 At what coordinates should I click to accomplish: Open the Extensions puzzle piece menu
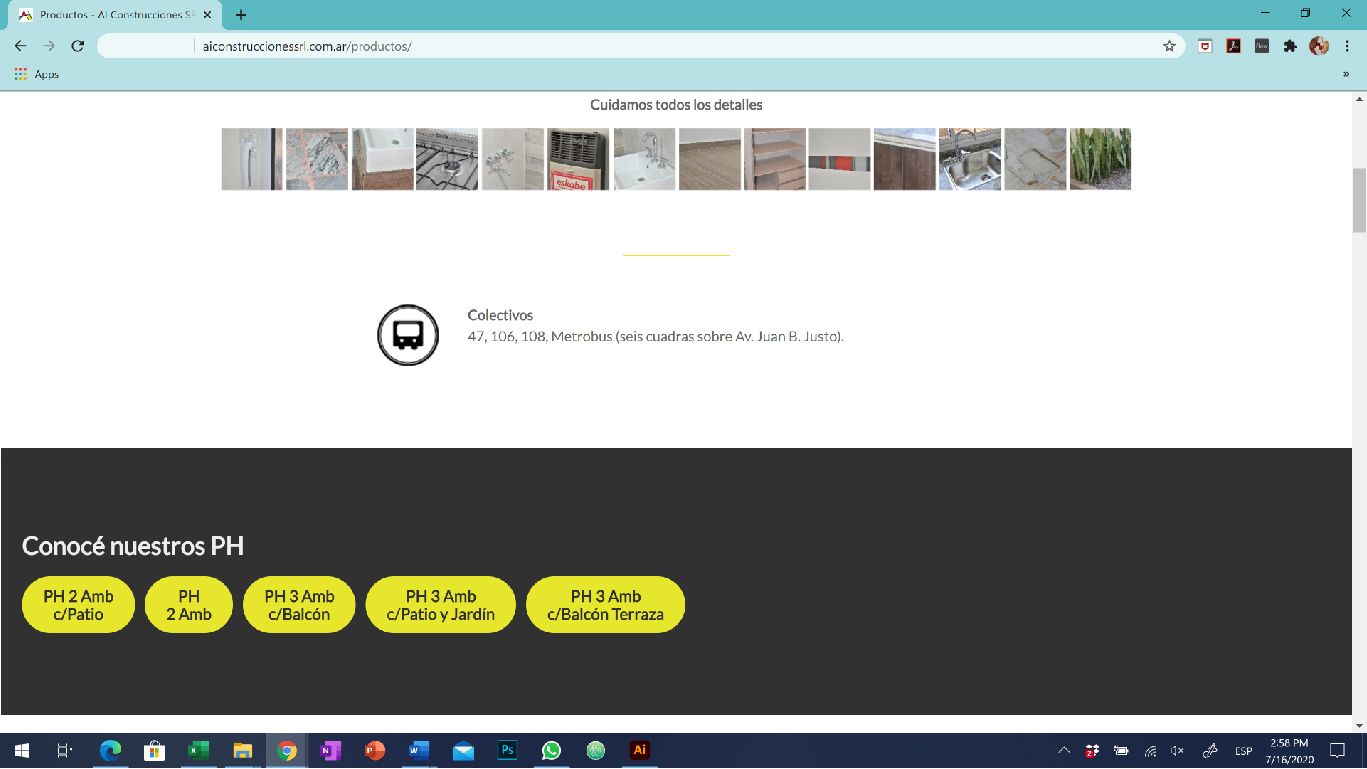1290,46
